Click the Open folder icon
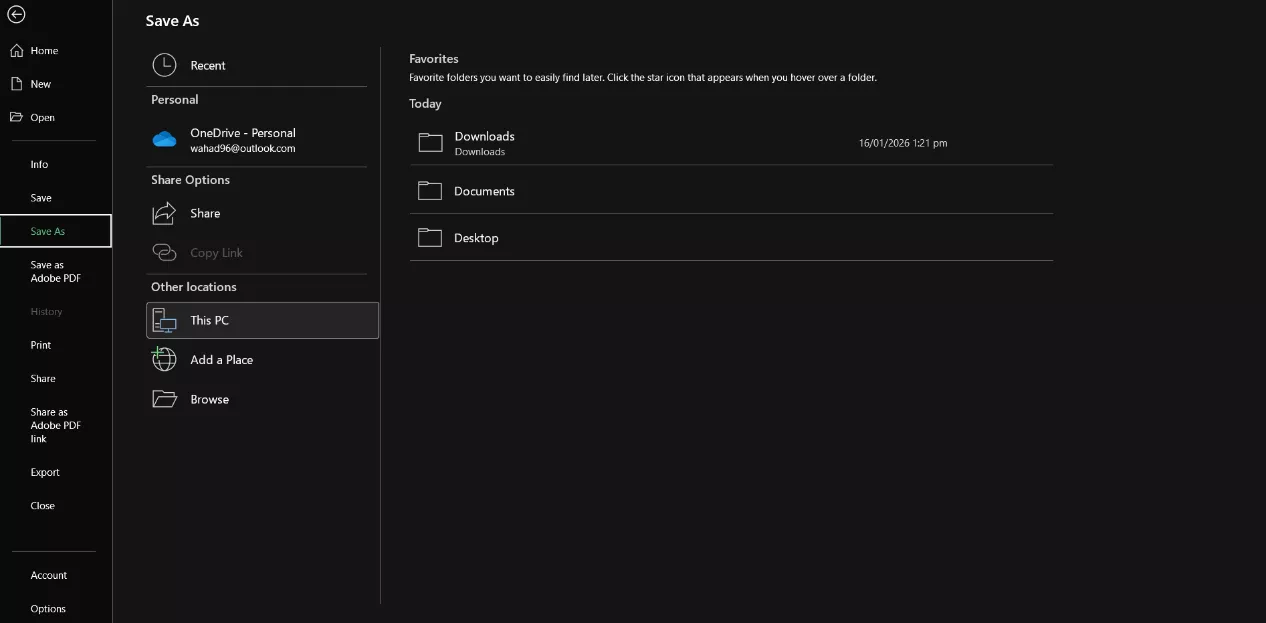Image resolution: width=1266 pixels, height=623 pixels. point(16,117)
